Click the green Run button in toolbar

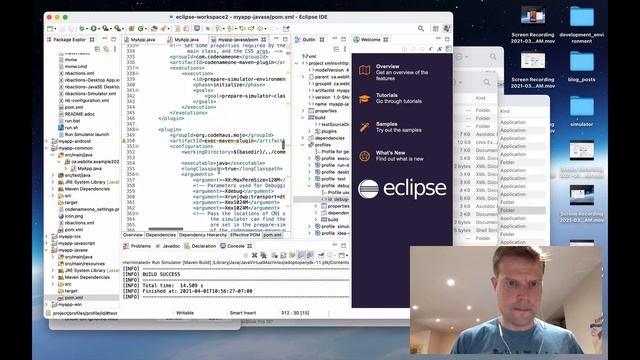coord(93,29)
